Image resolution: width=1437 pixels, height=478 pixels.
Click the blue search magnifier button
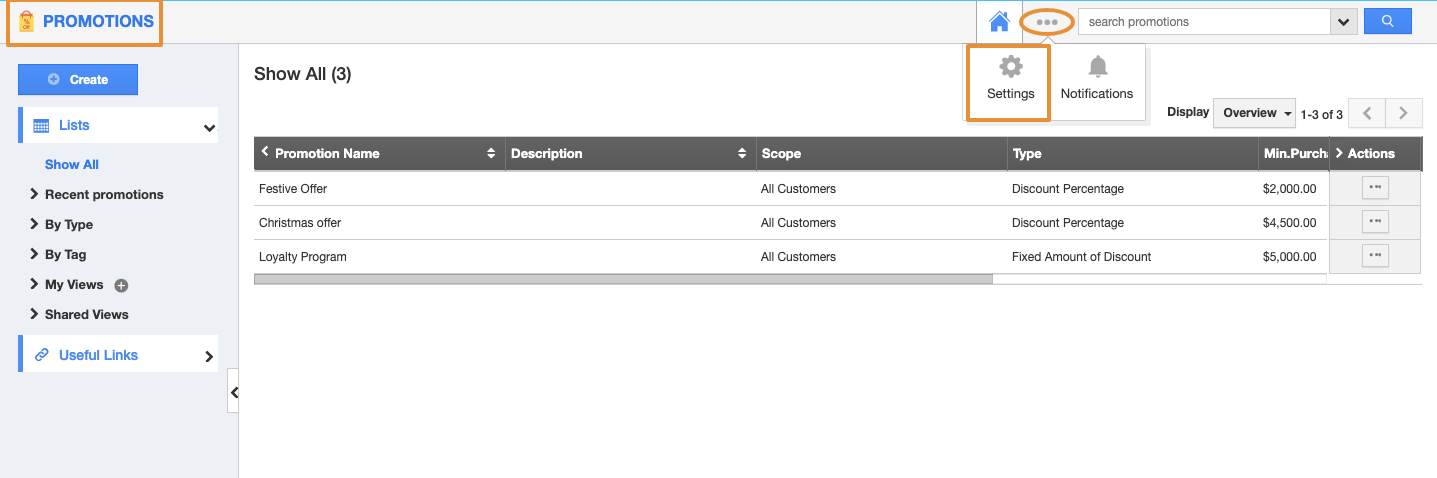(x=1386, y=21)
